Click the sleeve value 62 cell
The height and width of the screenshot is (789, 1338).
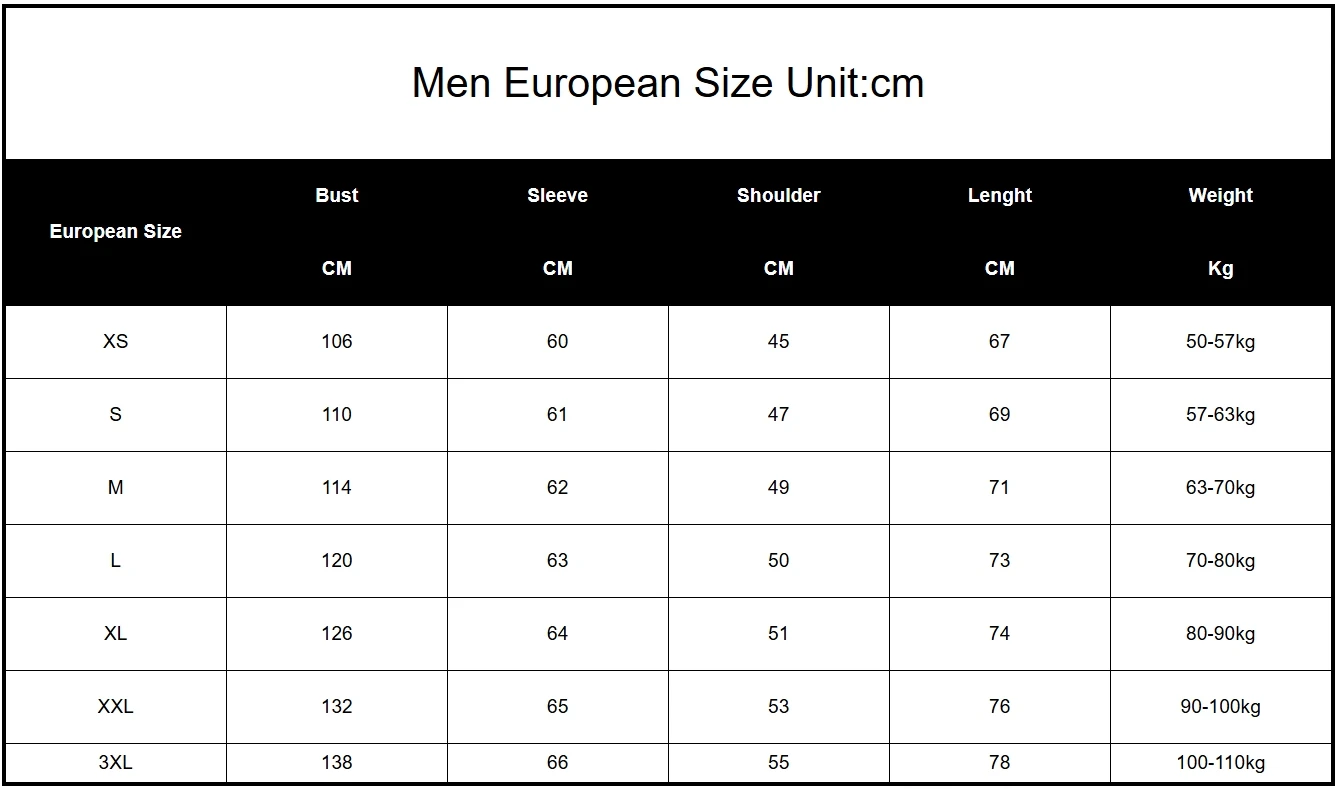click(557, 488)
